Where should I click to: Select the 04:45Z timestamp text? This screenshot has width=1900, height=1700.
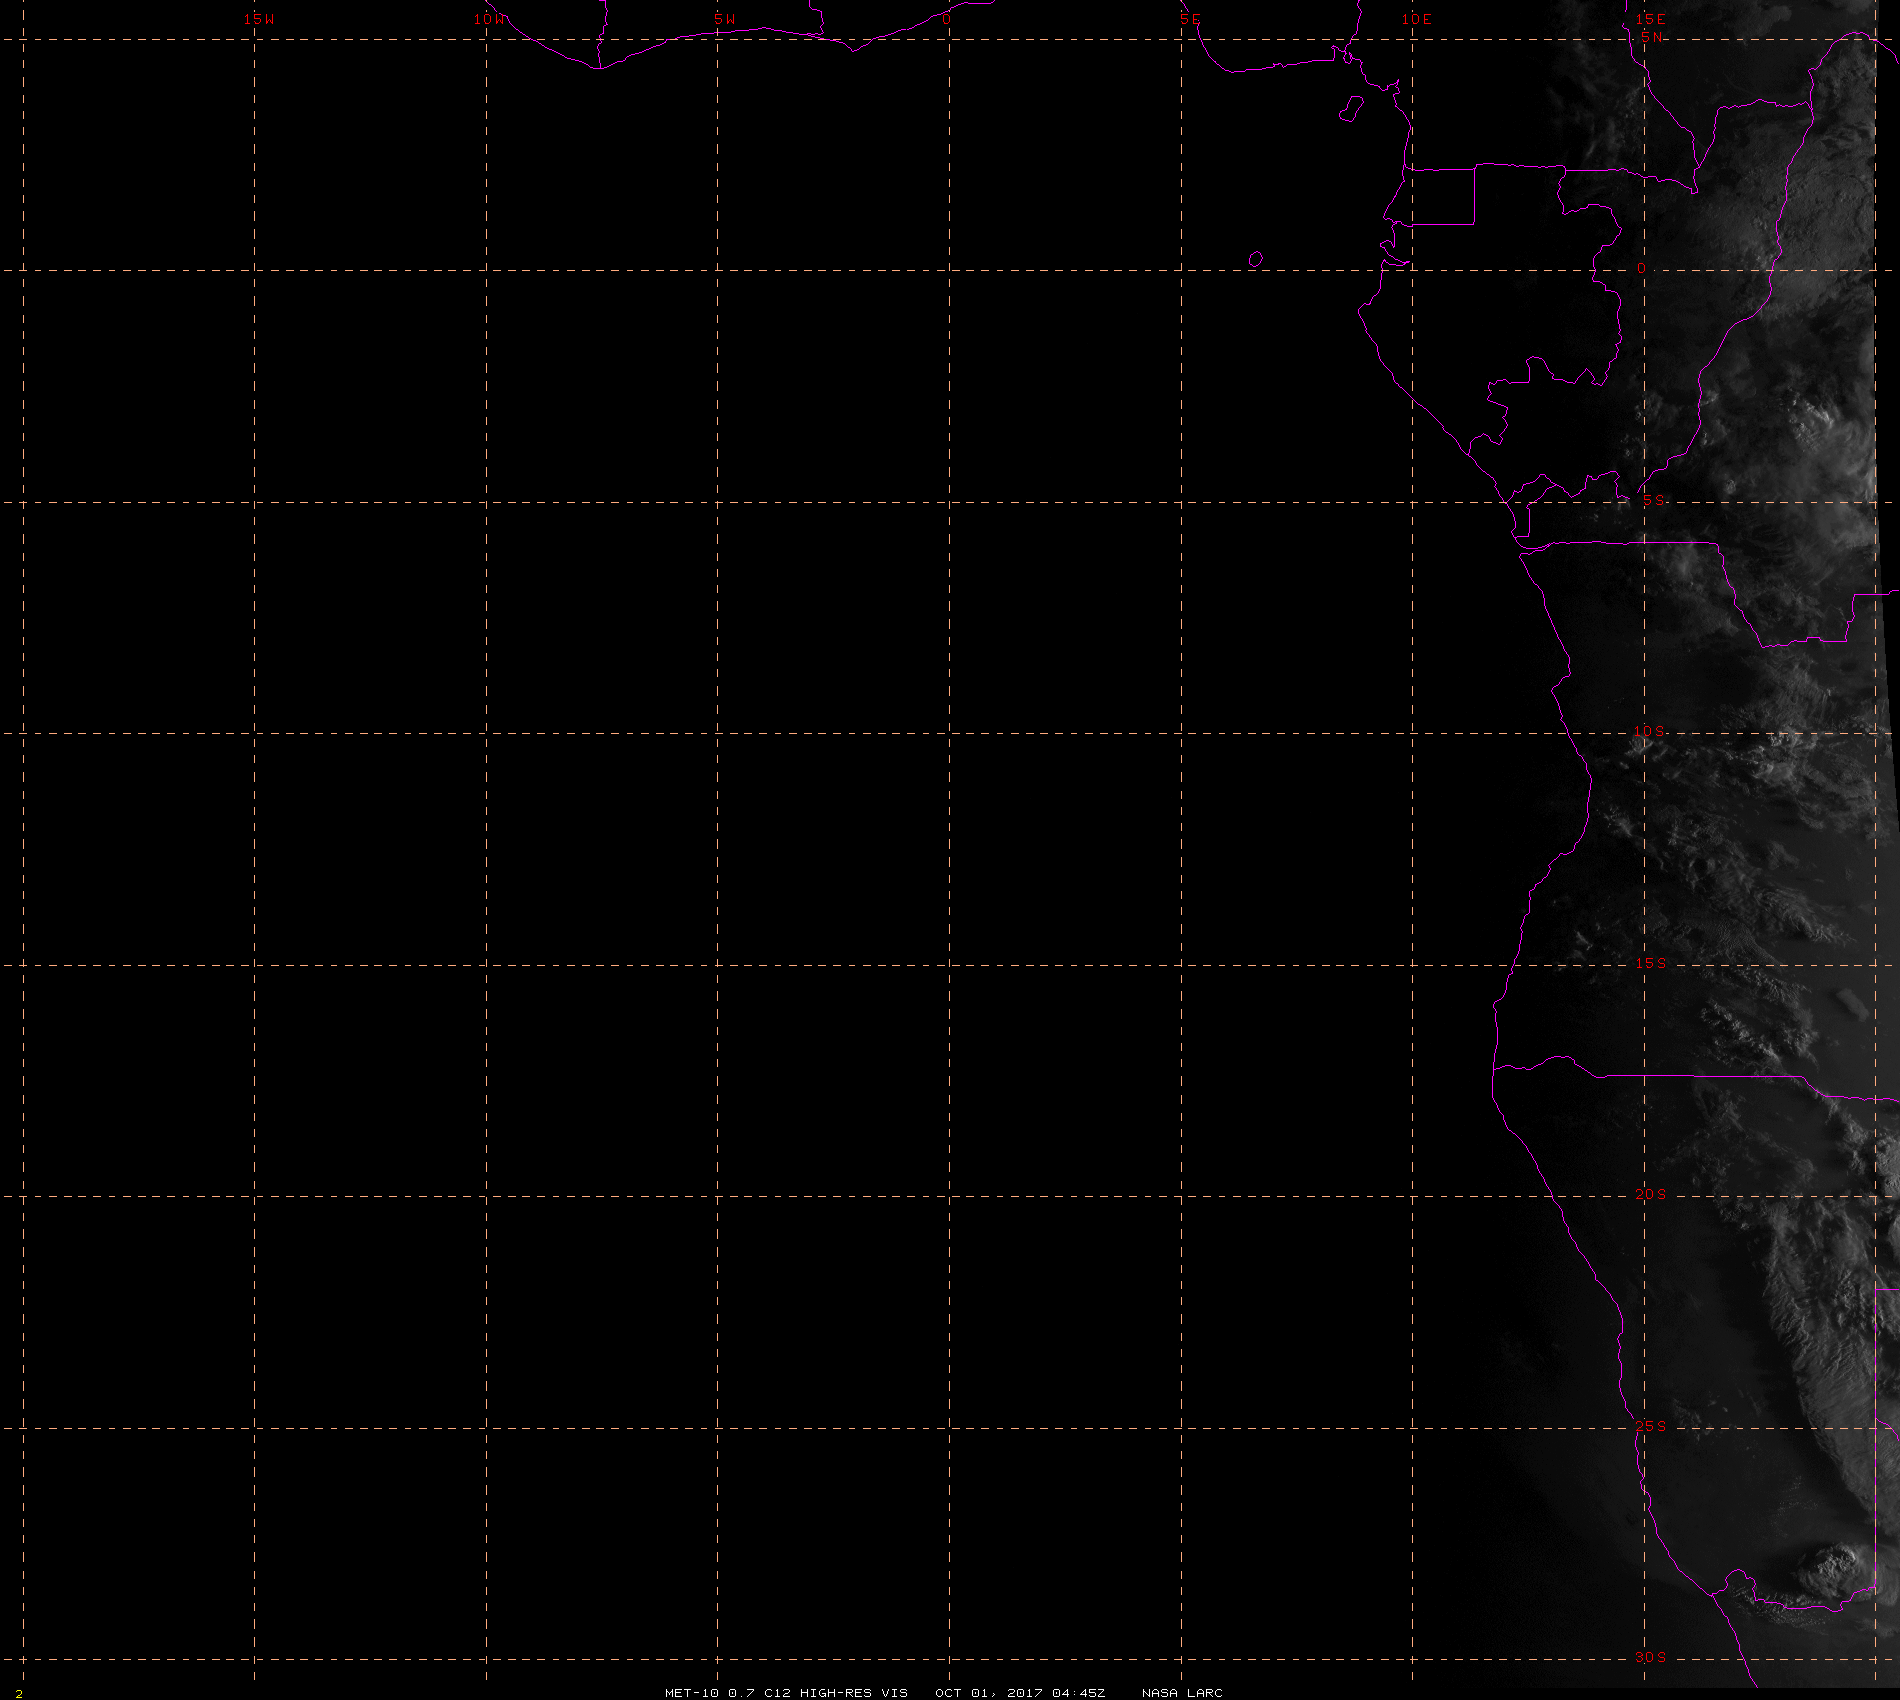(1079, 1692)
